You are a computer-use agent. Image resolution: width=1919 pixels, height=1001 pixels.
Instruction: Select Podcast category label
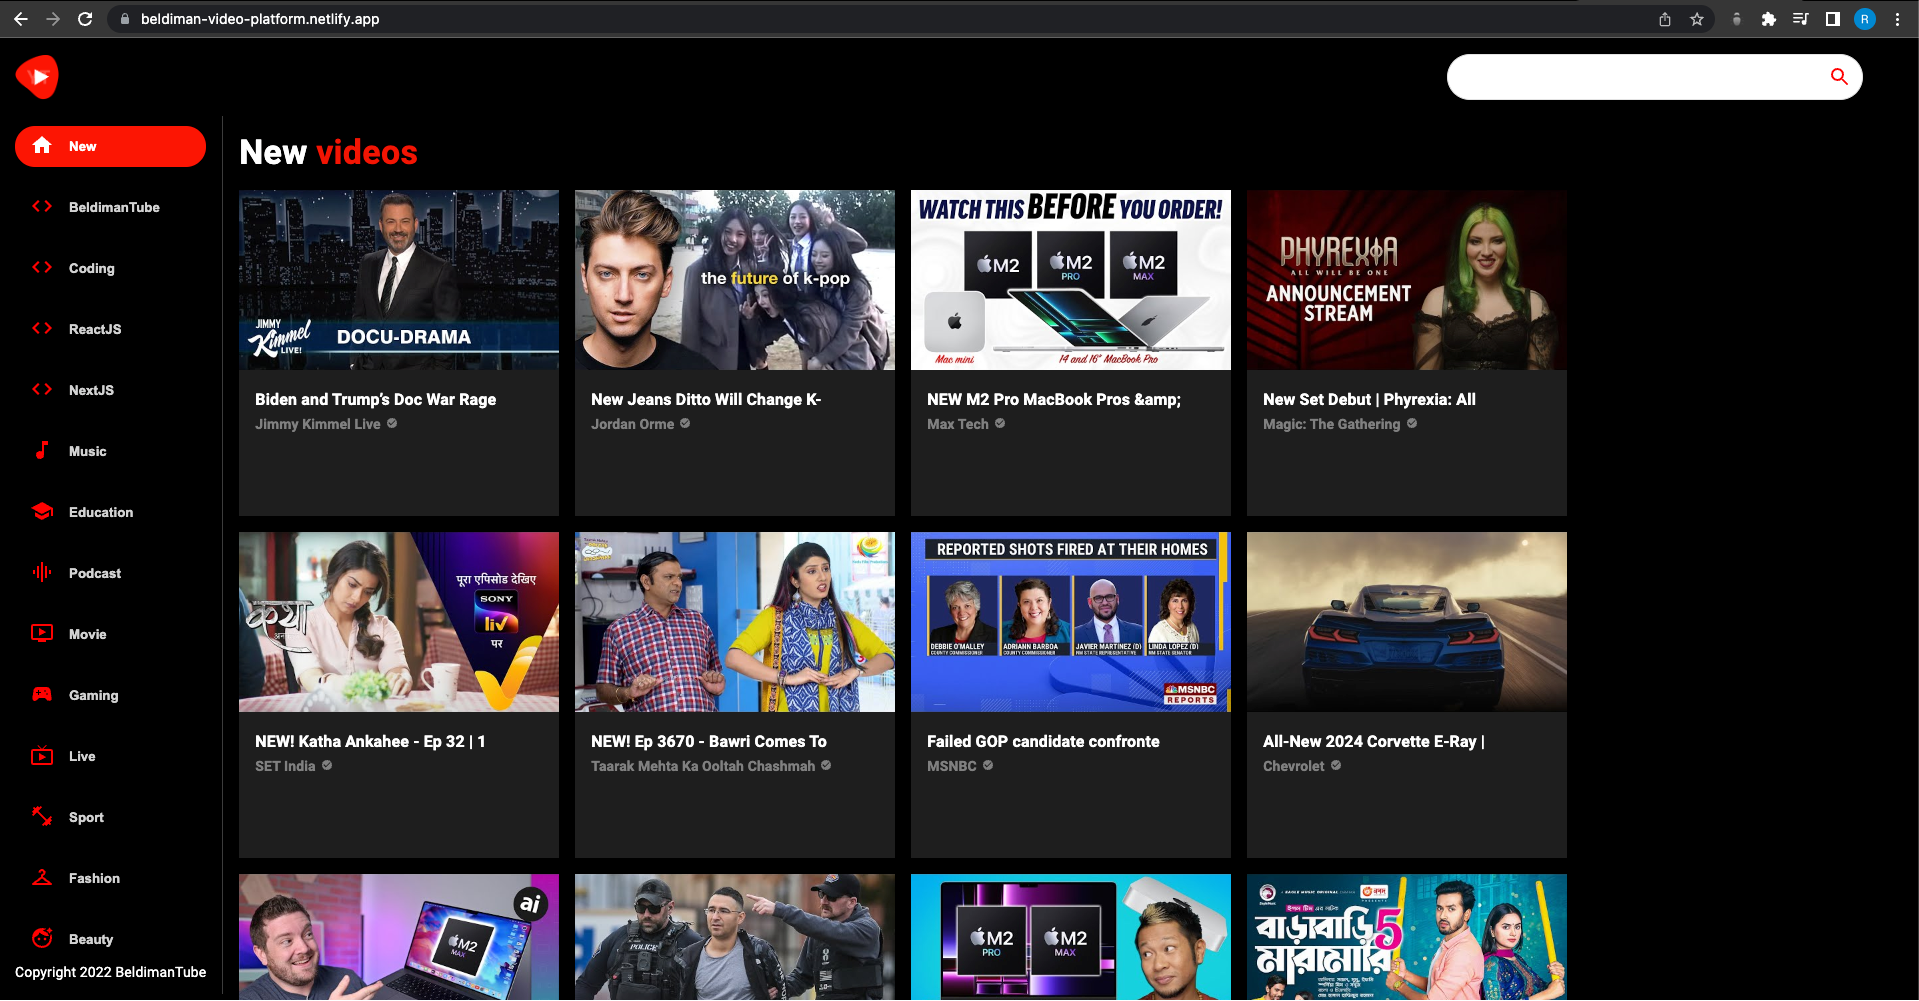(95, 573)
